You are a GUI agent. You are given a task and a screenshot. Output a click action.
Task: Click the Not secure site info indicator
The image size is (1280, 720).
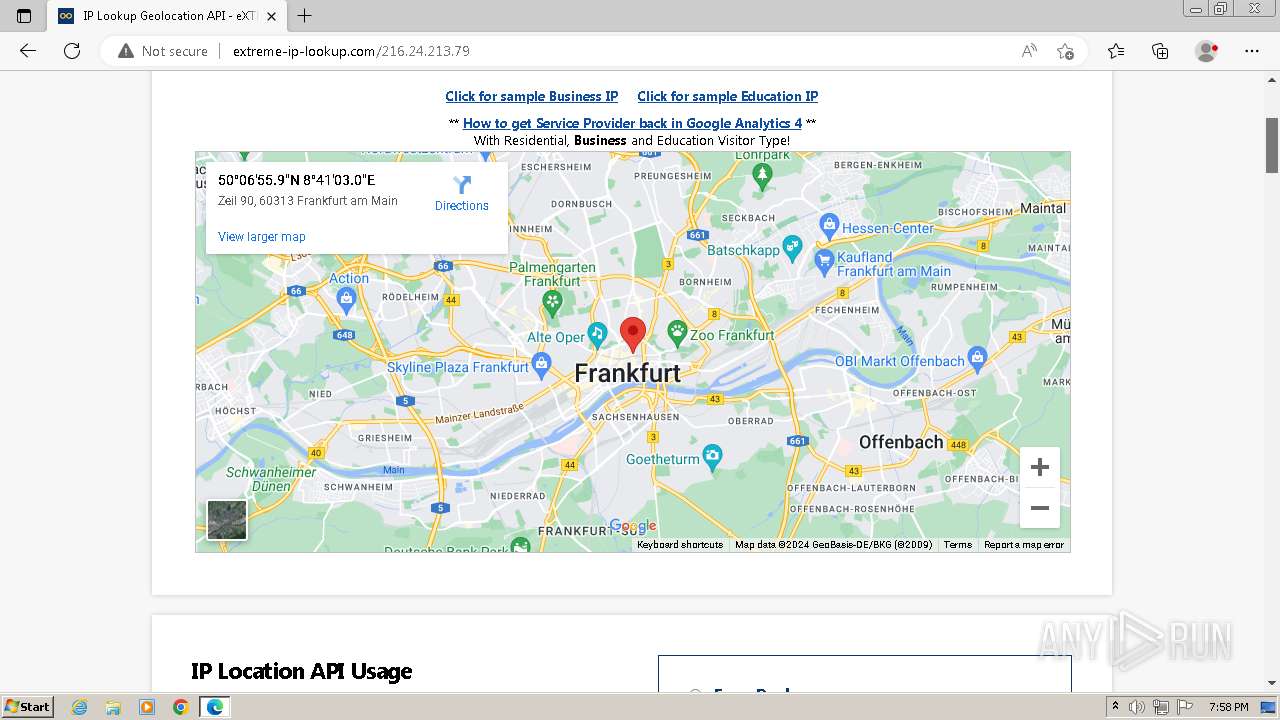(x=163, y=51)
